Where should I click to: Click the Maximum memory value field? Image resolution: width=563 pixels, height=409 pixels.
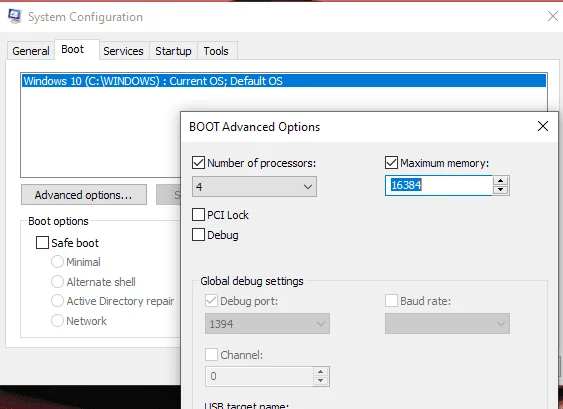(438, 185)
